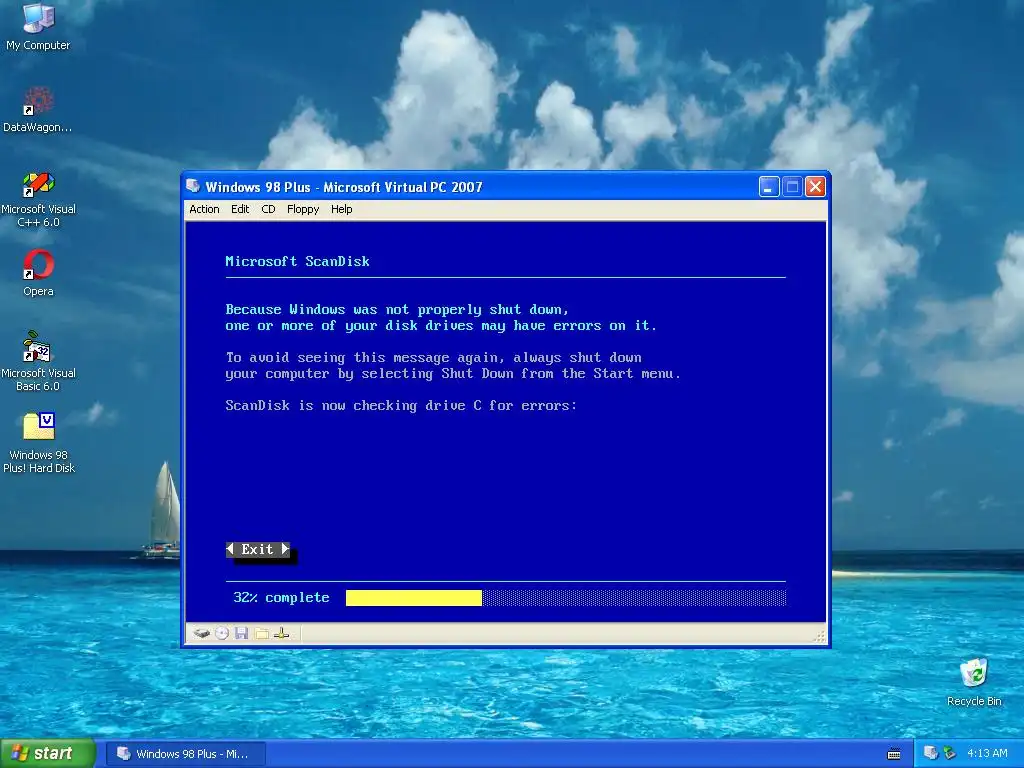The width and height of the screenshot is (1024, 768).
Task: Select the Windows 98 Plus! Hard Disk file
Action: click(x=38, y=442)
